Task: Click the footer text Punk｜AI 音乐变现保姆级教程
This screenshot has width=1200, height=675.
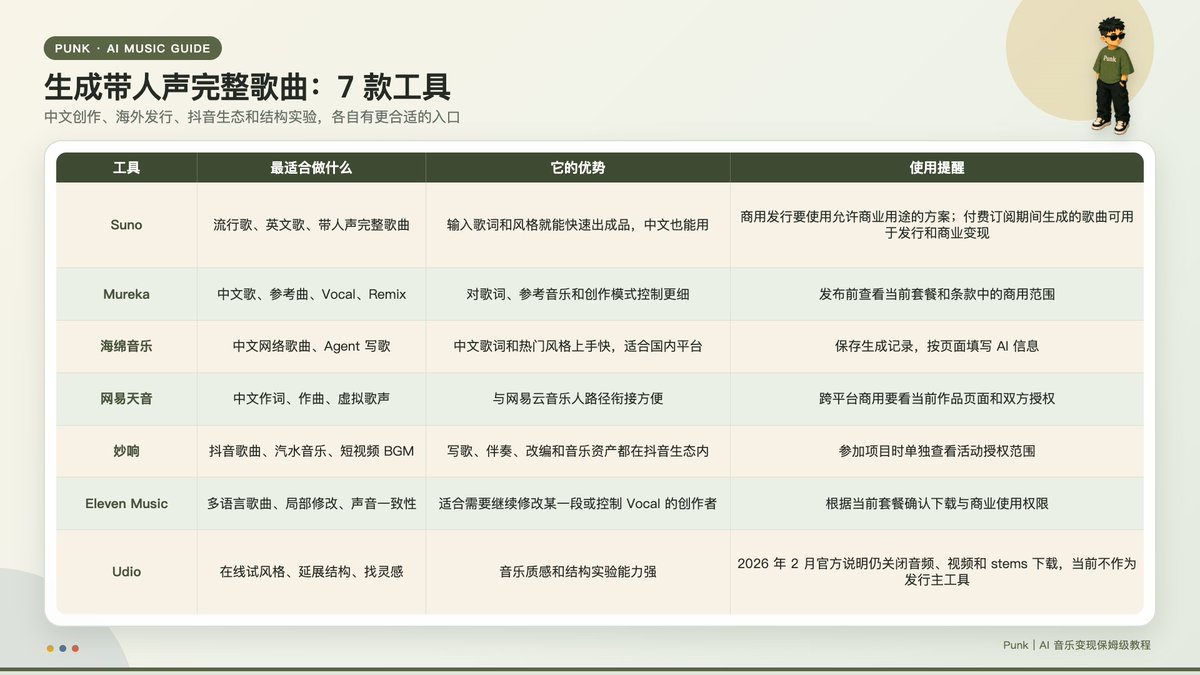Action: (x=1077, y=645)
